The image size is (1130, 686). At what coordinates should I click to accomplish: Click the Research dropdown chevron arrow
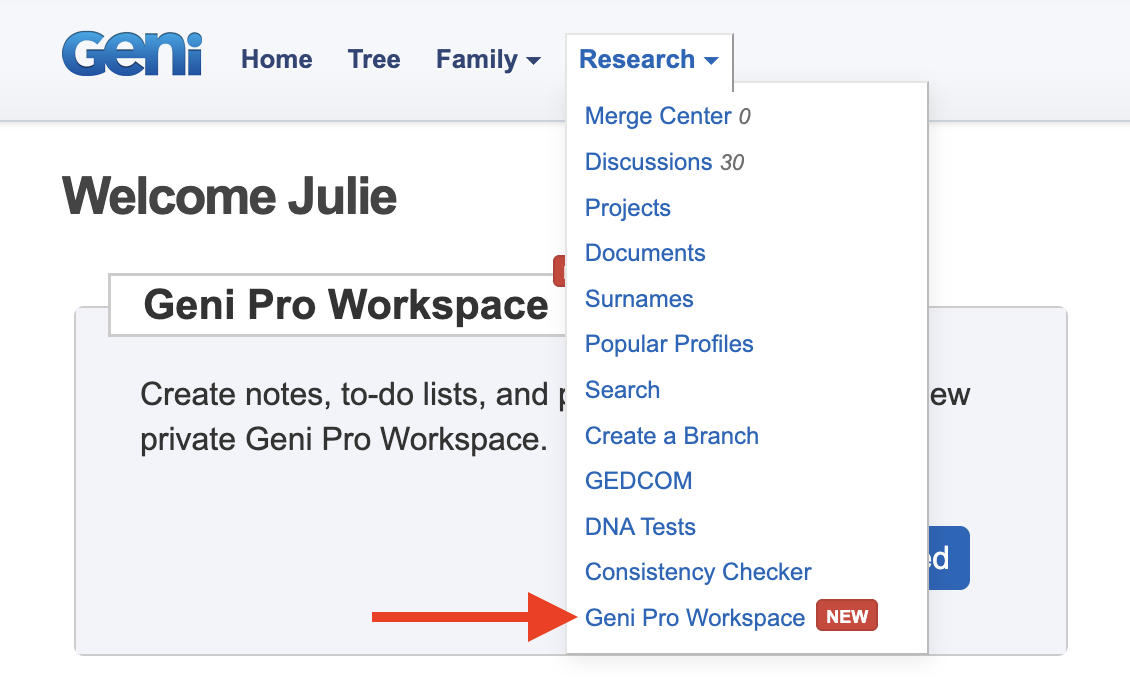tap(713, 62)
